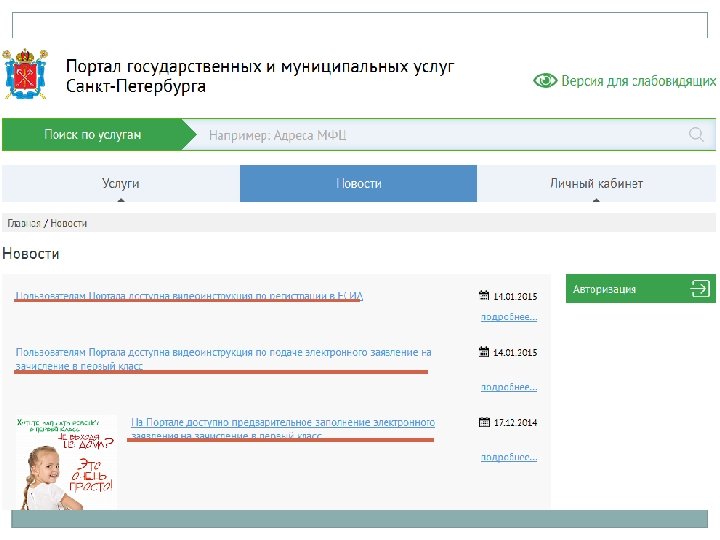Screen dimensions: 720x540
Task: Click the magnifier icon in the search field
Action: [x=696, y=135]
